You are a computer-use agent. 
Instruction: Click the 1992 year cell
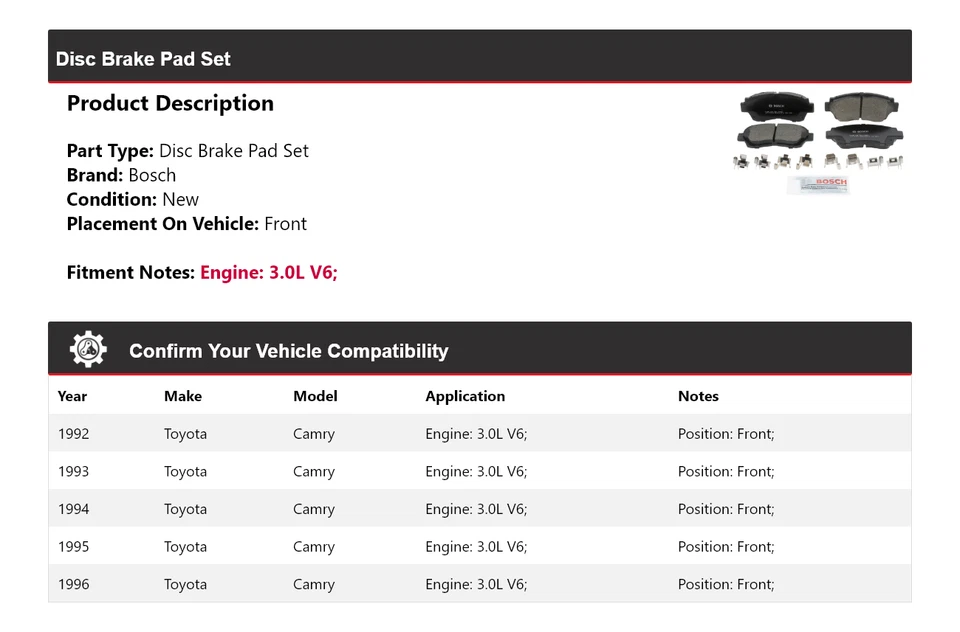[73, 434]
